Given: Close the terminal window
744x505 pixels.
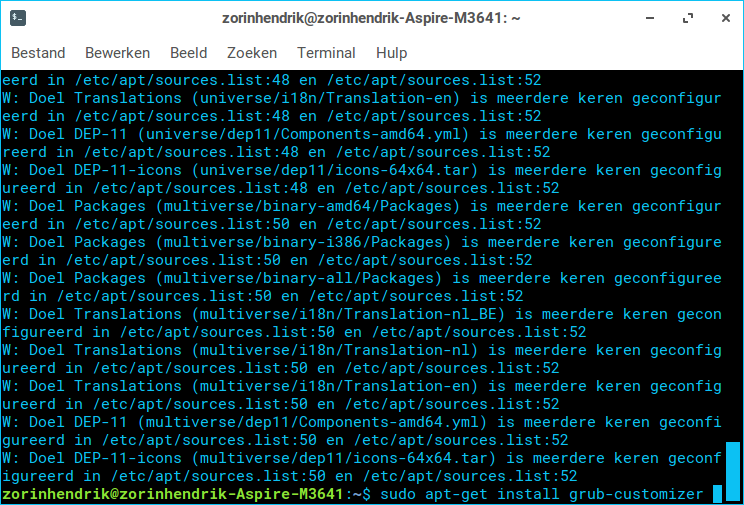Looking at the screenshot, I should pyautogui.click(x=725, y=19).
